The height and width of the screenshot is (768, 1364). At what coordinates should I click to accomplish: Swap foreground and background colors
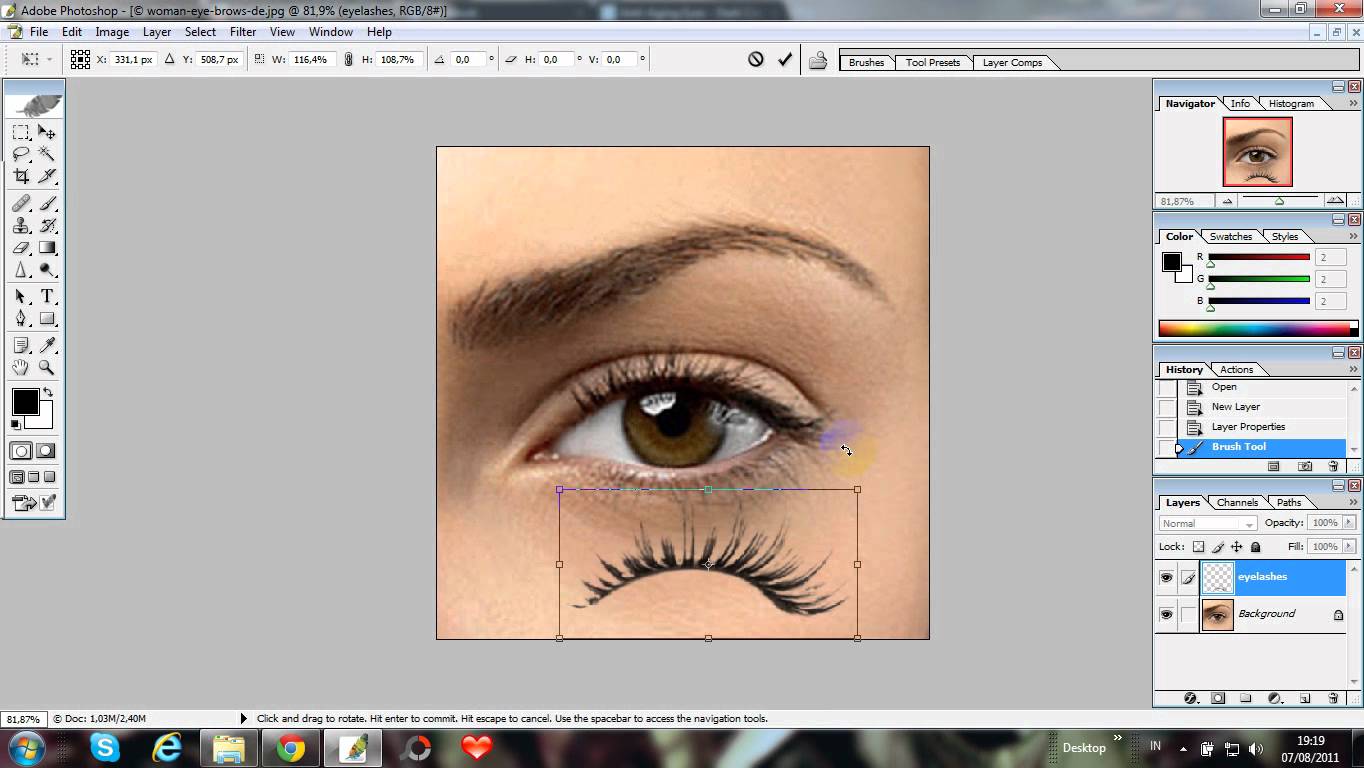[47, 391]
